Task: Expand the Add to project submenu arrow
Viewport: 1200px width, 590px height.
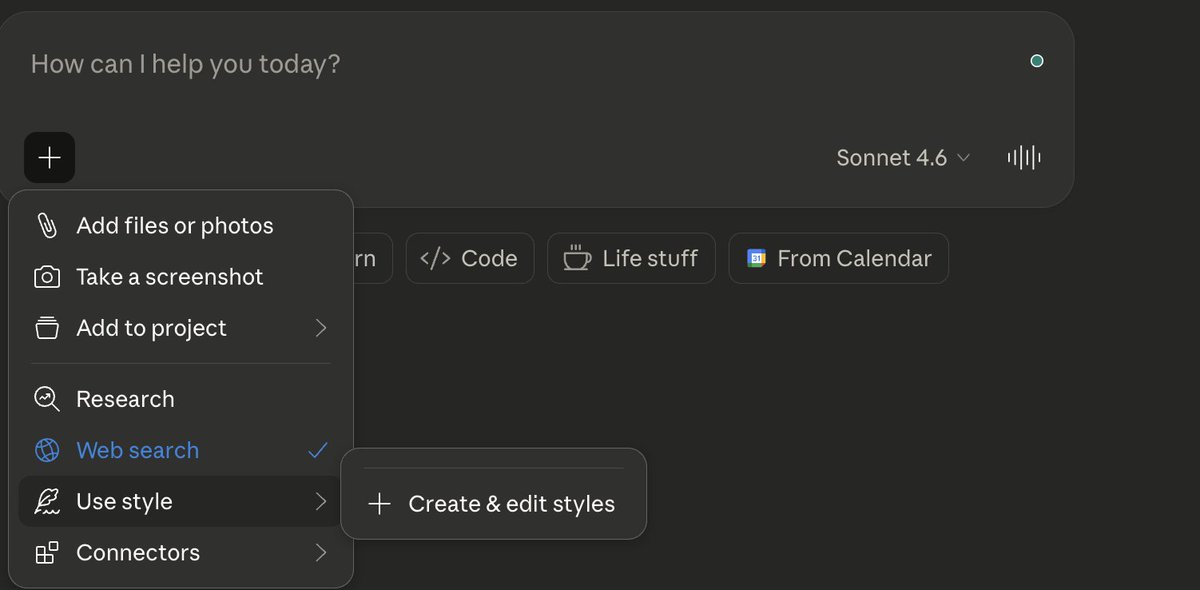Action: point(320,328)
